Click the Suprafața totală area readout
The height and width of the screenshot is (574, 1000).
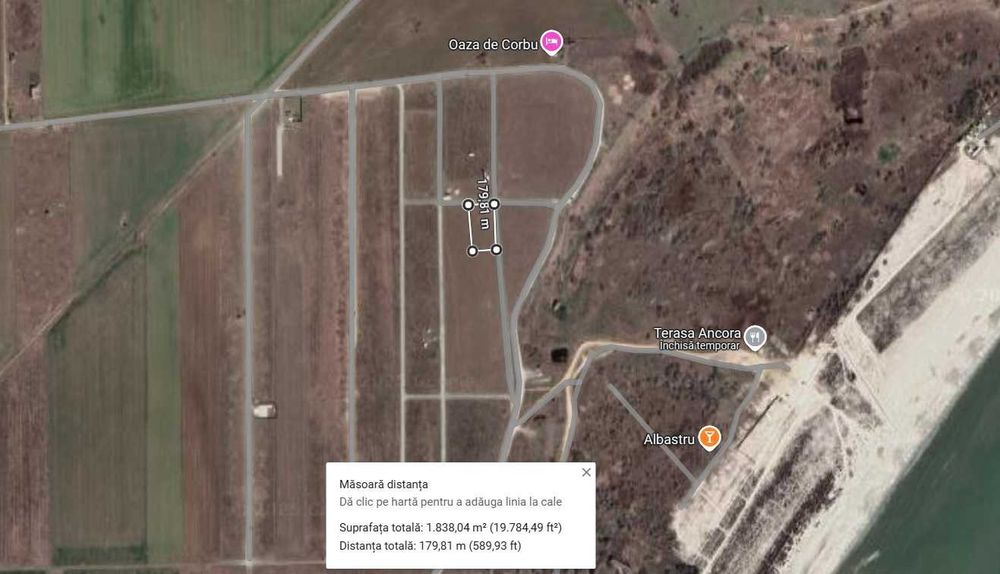click(450, 527)
